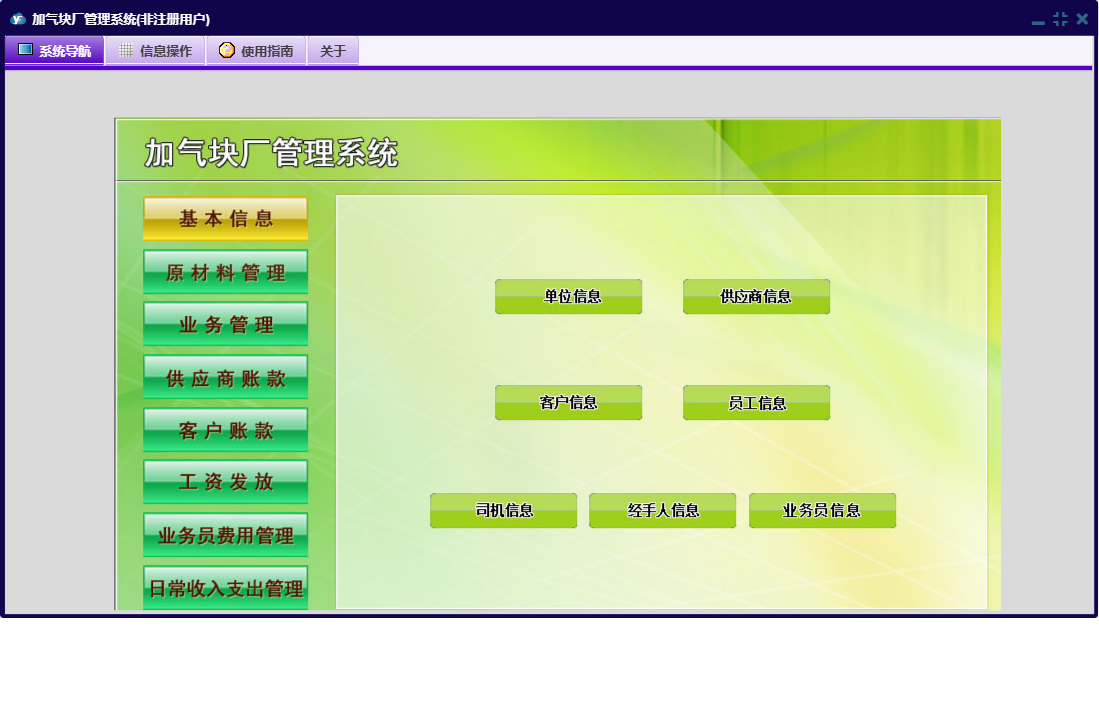The width and height of the screenshot is (1099, 723).
Task: Open the 供应商账款 section
Action: (226, 378)
